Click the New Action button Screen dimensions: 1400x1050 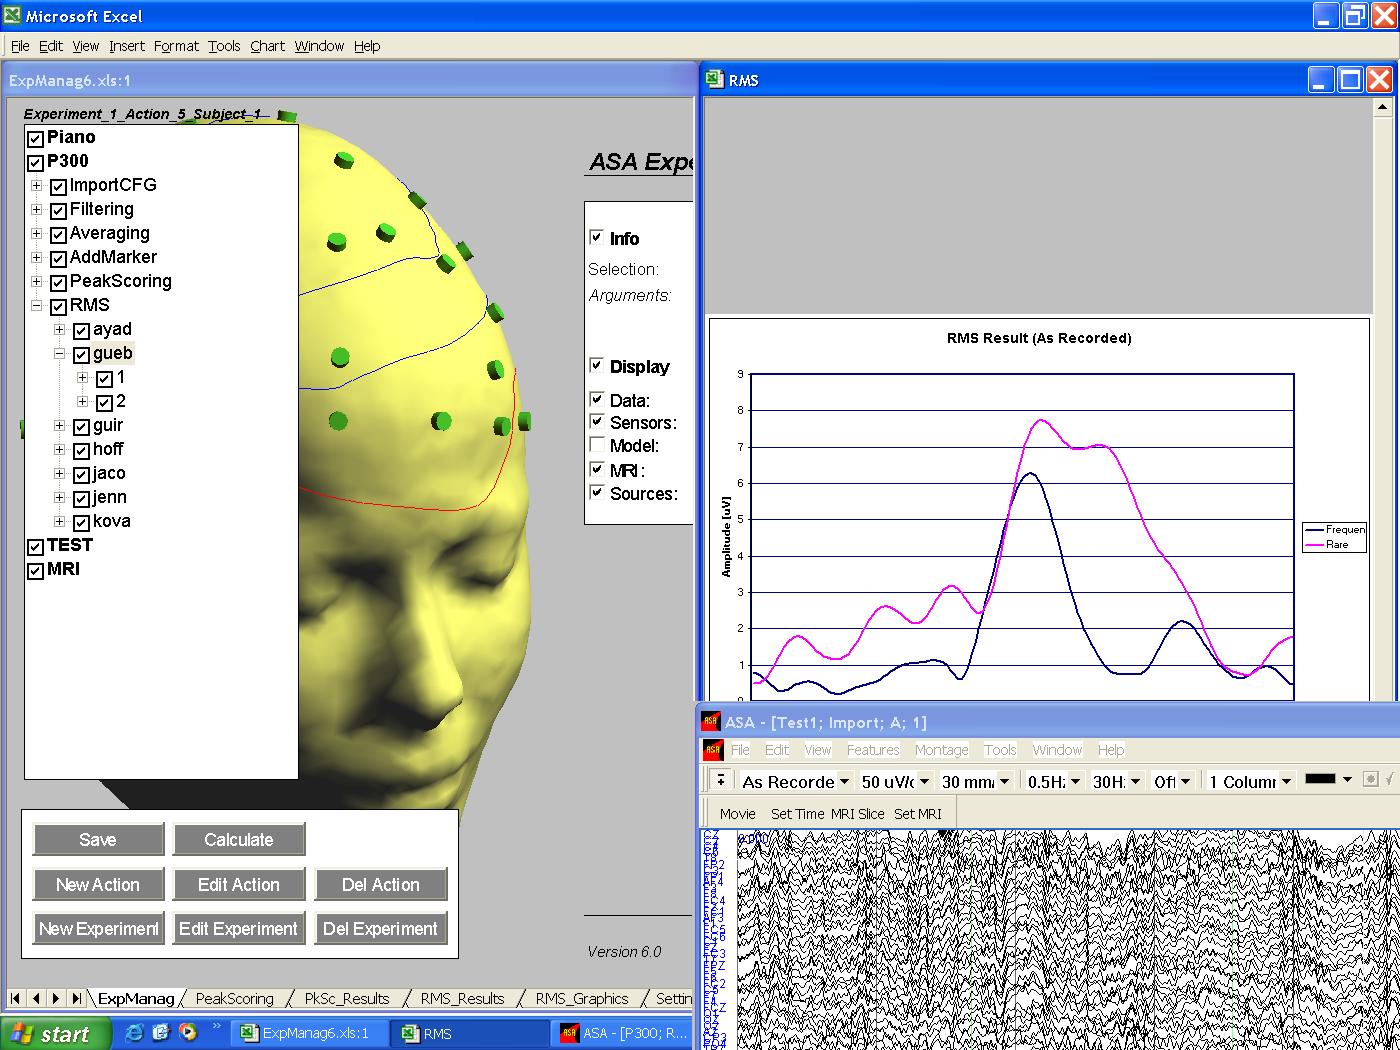coord(98,885)
